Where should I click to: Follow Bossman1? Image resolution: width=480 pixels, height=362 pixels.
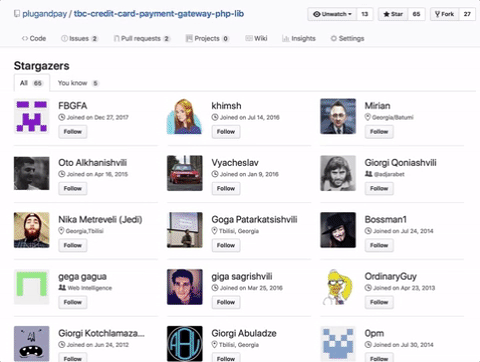click(x=379, y=245)
